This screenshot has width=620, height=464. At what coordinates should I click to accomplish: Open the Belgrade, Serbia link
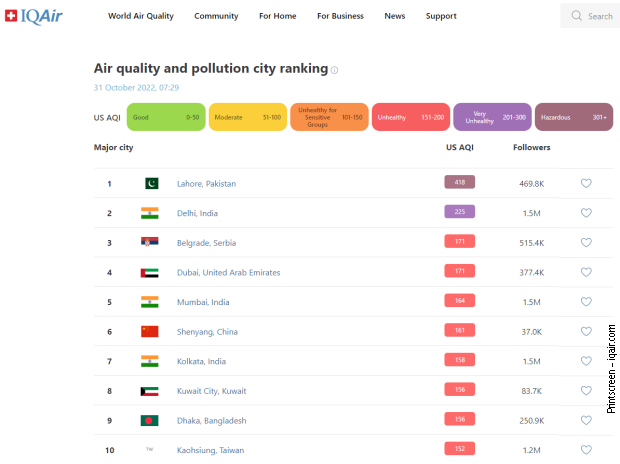coord(206,243)
